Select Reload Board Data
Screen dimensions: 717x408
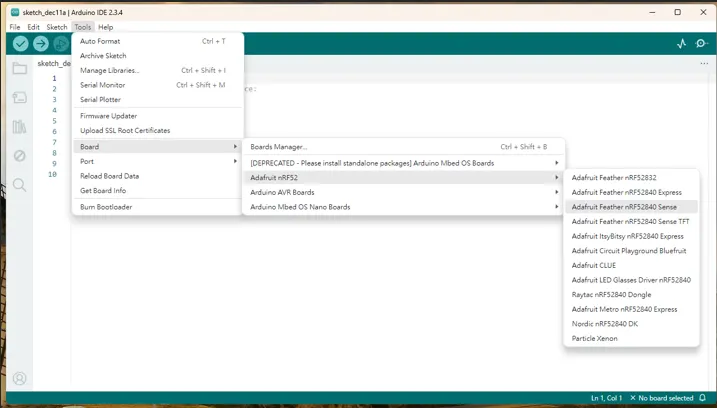(x=157, y=176)
